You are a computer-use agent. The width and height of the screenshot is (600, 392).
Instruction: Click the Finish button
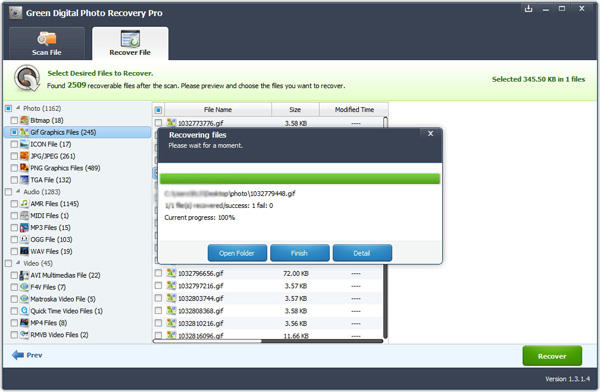coord(299,253)
